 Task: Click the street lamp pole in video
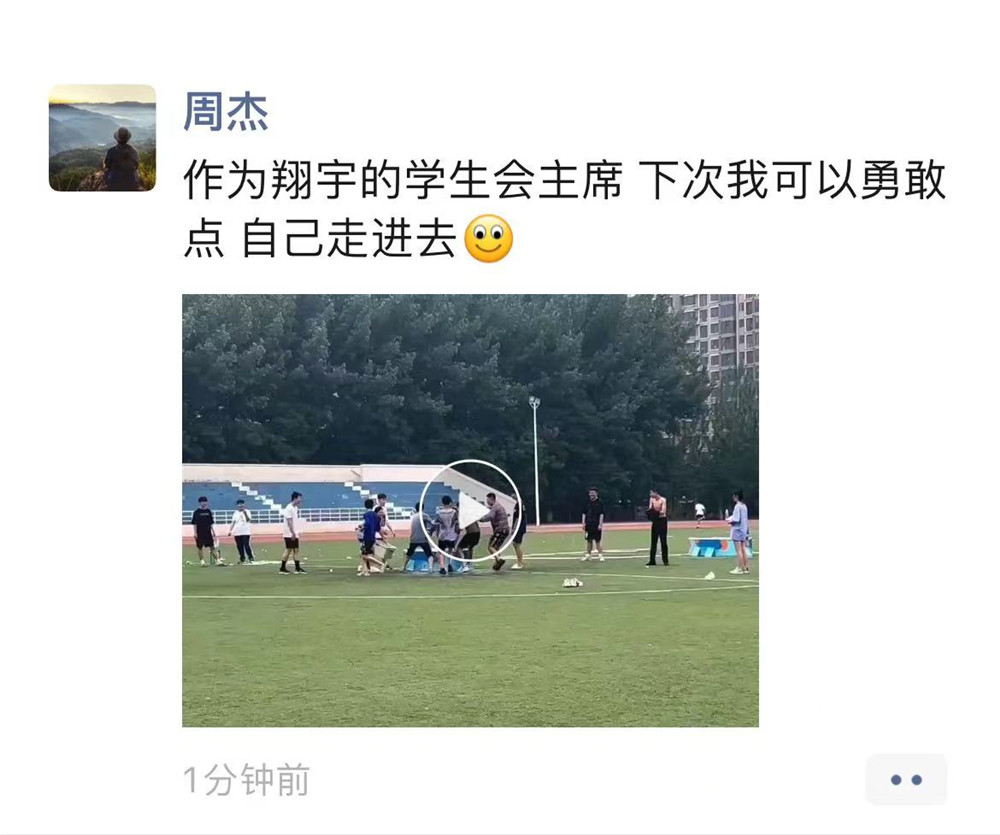535,461
